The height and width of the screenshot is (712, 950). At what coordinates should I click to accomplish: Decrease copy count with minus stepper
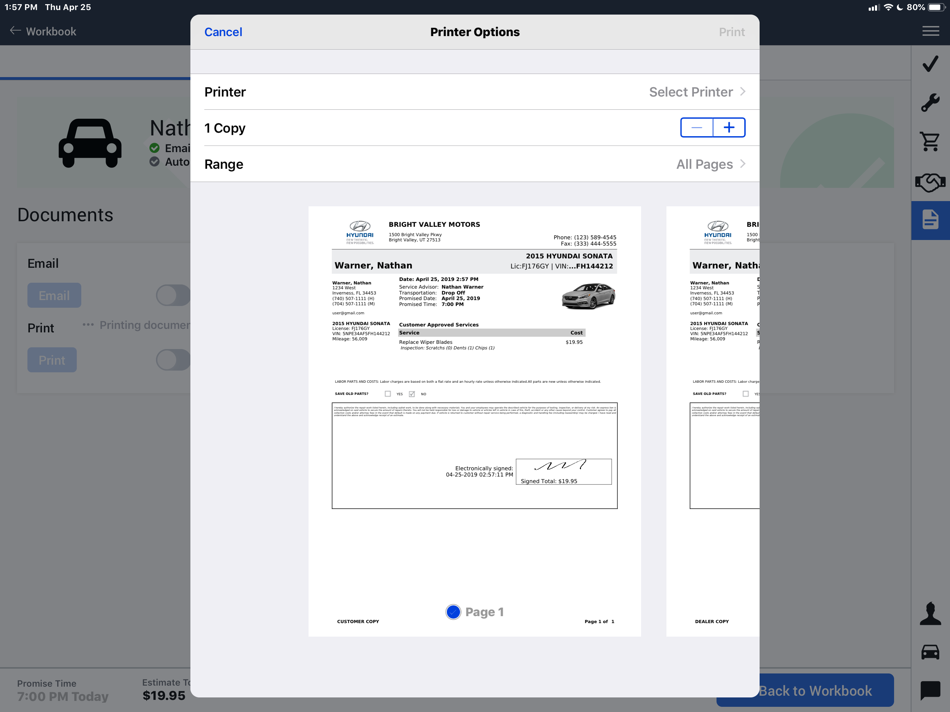click(697, 128)
